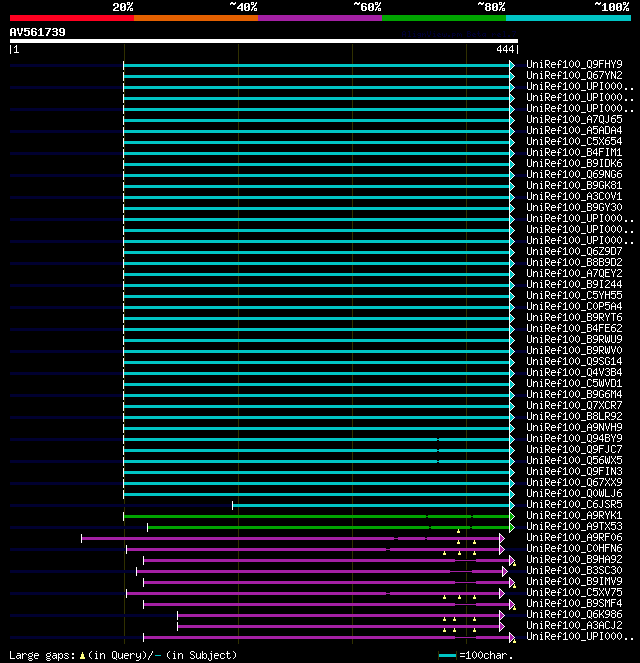
Task: Select the UniRef100_B9HA92 label
Action: (574, 559)
